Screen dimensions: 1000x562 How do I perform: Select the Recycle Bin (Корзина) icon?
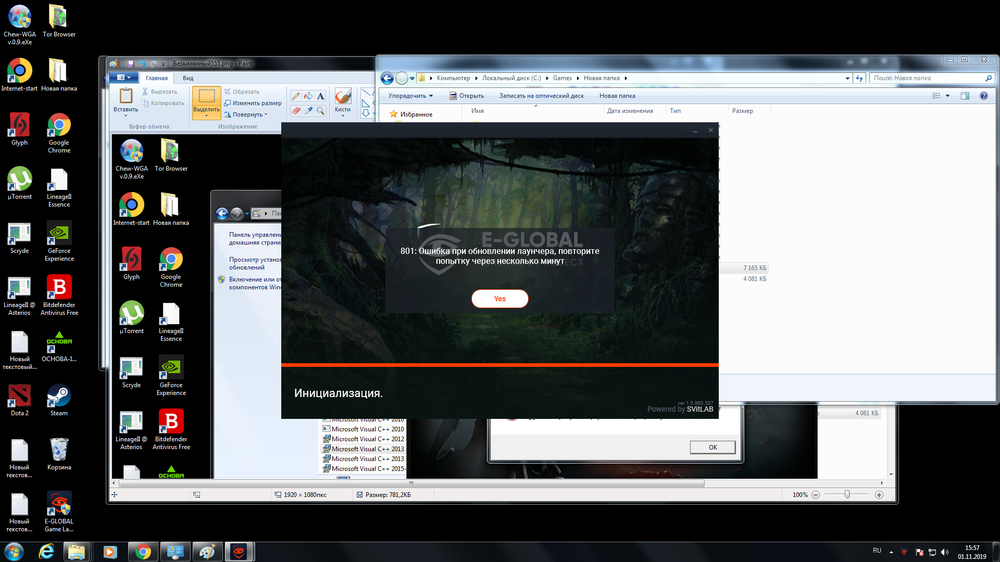click(x=59, y=449)
